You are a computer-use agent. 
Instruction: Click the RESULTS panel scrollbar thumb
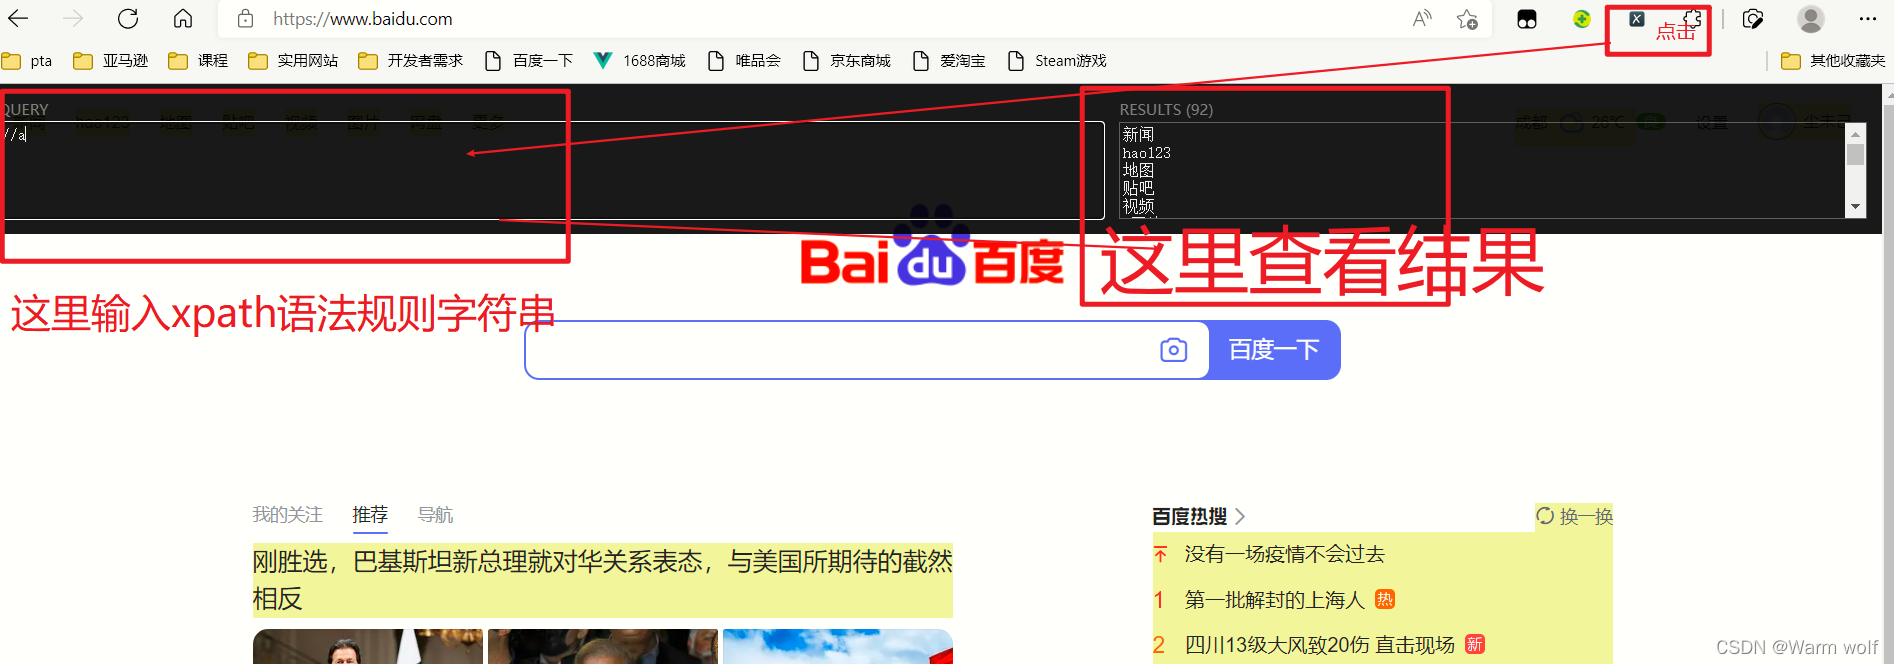pos(1856,154)
